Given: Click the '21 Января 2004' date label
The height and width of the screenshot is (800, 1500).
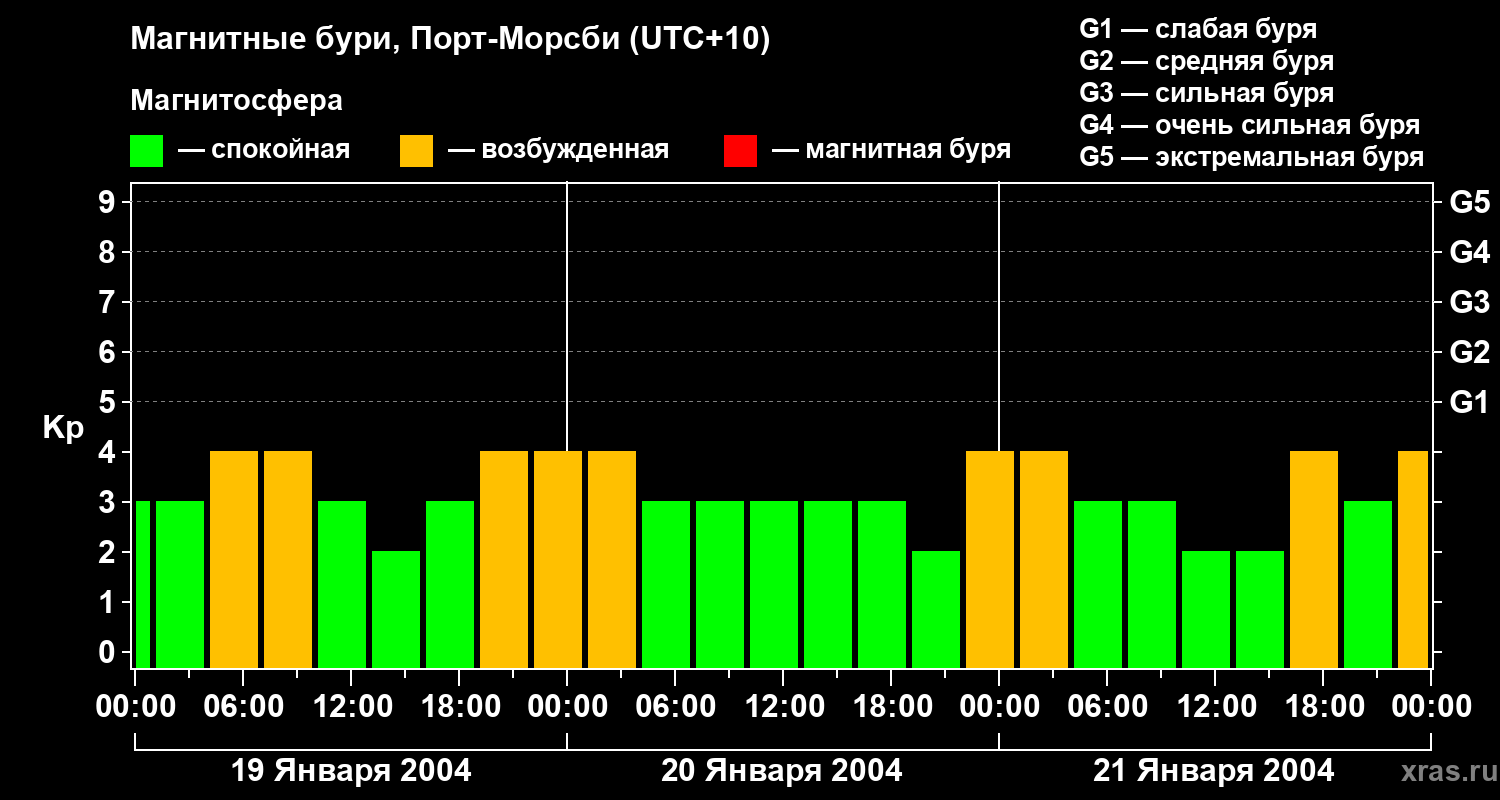Looking at the screenshot, I should tap(1214, 771).
